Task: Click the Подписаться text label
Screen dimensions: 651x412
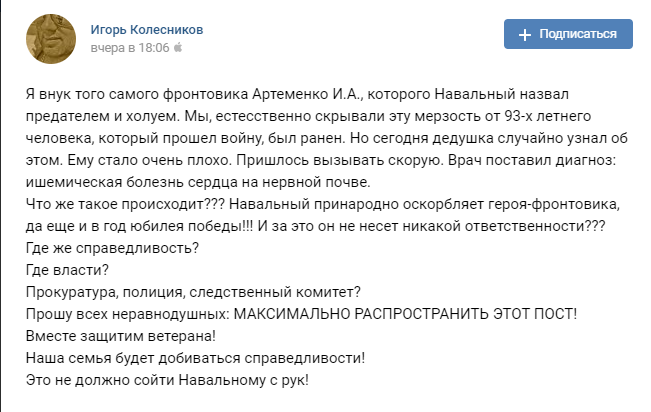Action: pyautogui.click(x=578, y=34)
